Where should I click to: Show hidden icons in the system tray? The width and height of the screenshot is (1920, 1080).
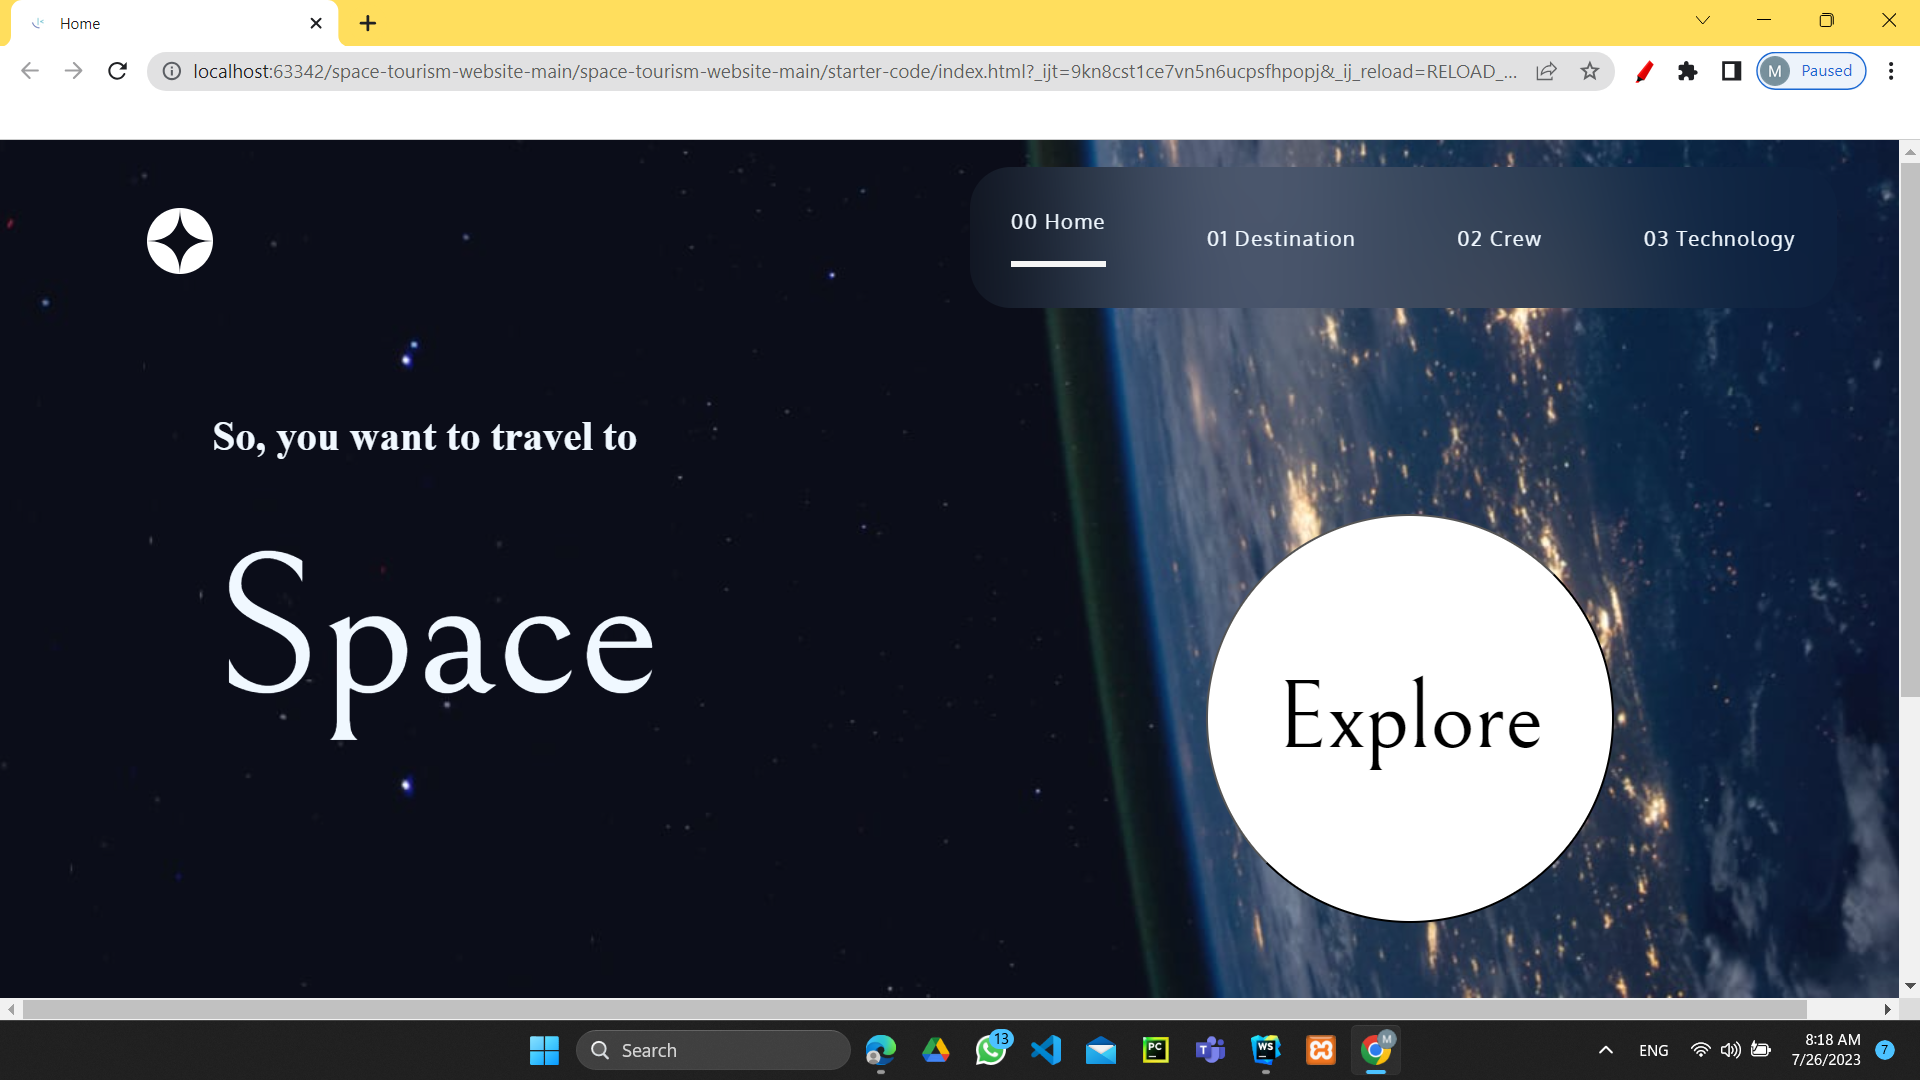coord(1606,1050)
